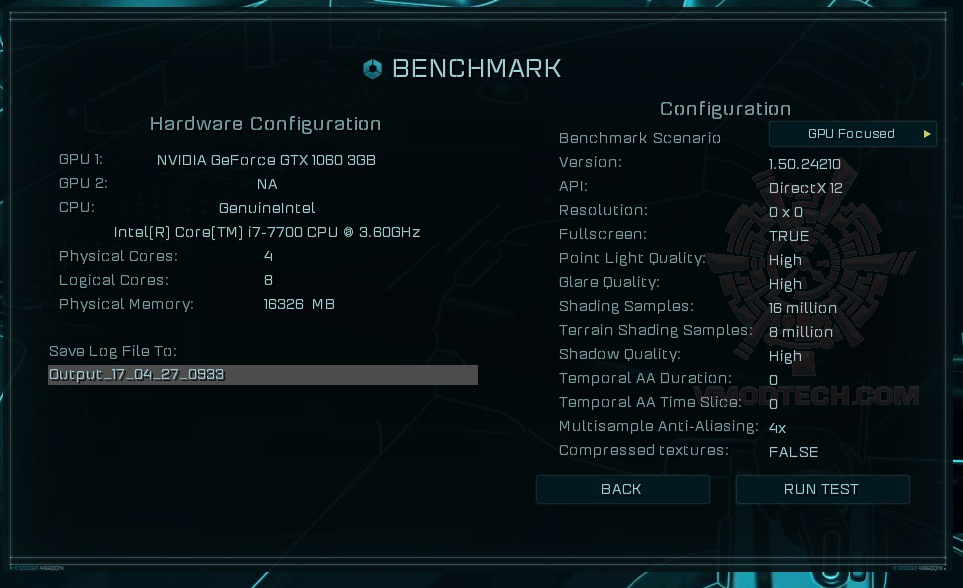The height and width of the screenshot is (588, 963).
Task: Select the Multisample Anti-Aliasing 4x value
Action: tap(777, 427)
